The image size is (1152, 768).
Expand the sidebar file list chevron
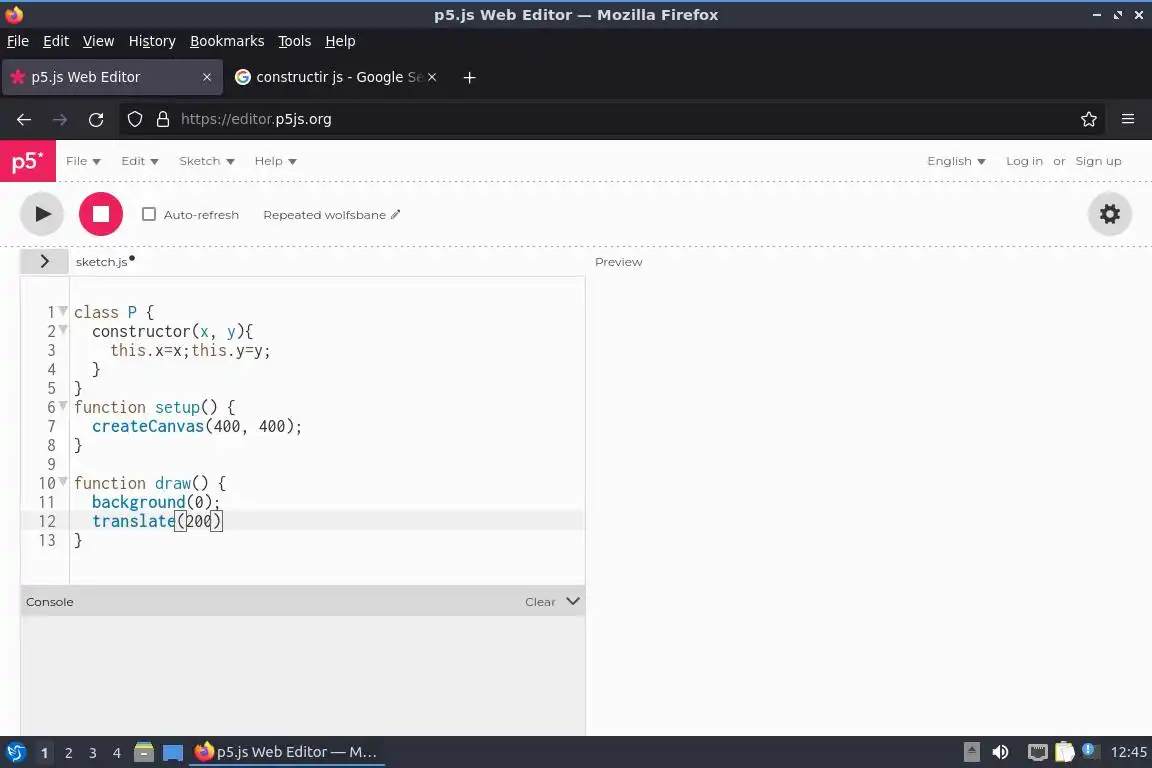coord(44,262)
